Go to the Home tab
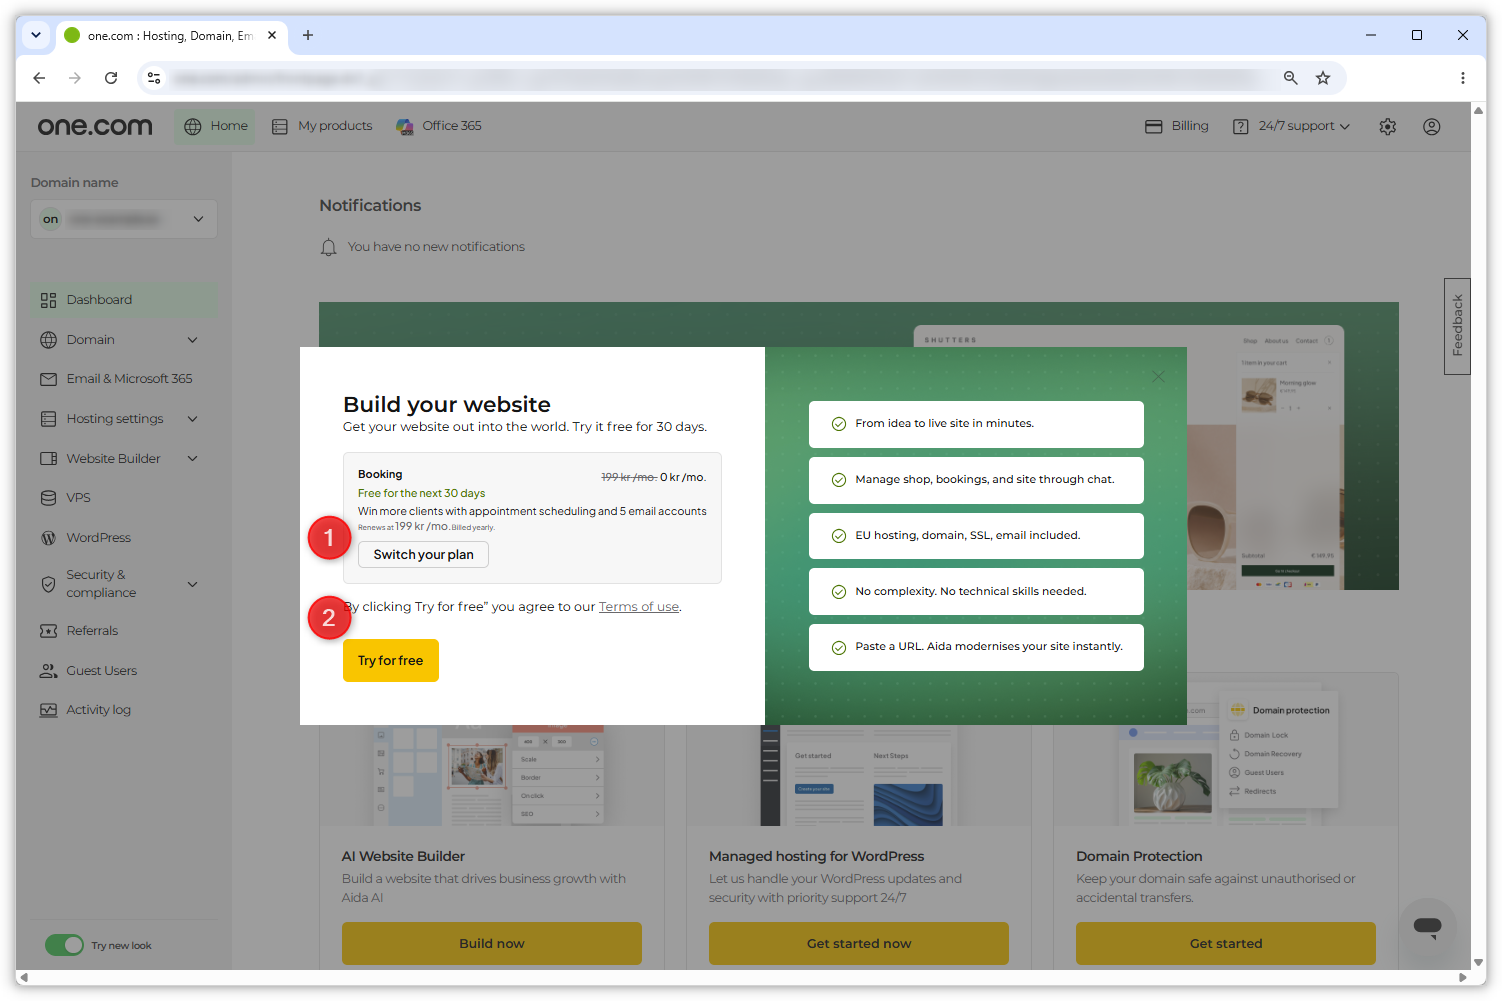1502x1001 pixels. [216, 126]
